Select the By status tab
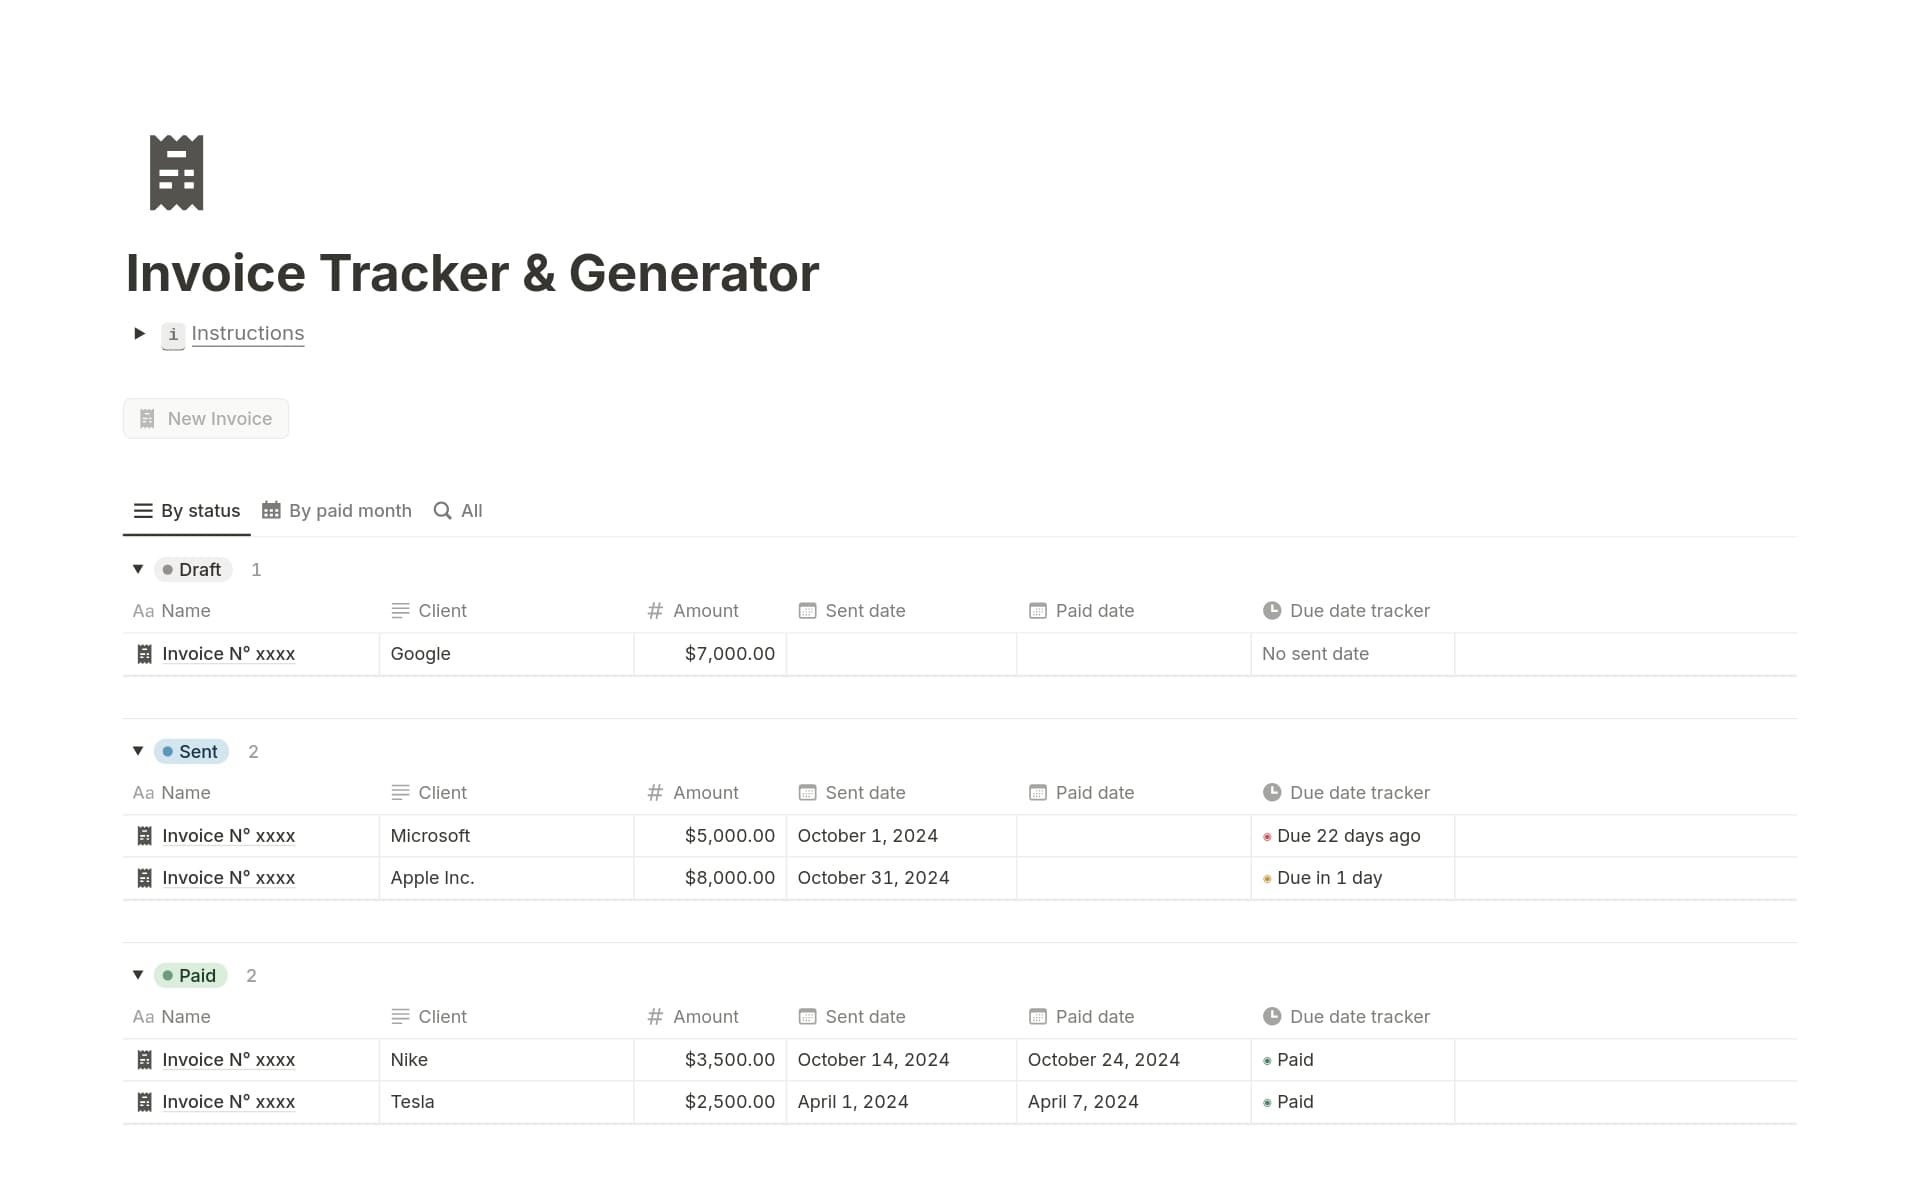The width and height of the screenshot is (1920, 1199). [187, 511]
